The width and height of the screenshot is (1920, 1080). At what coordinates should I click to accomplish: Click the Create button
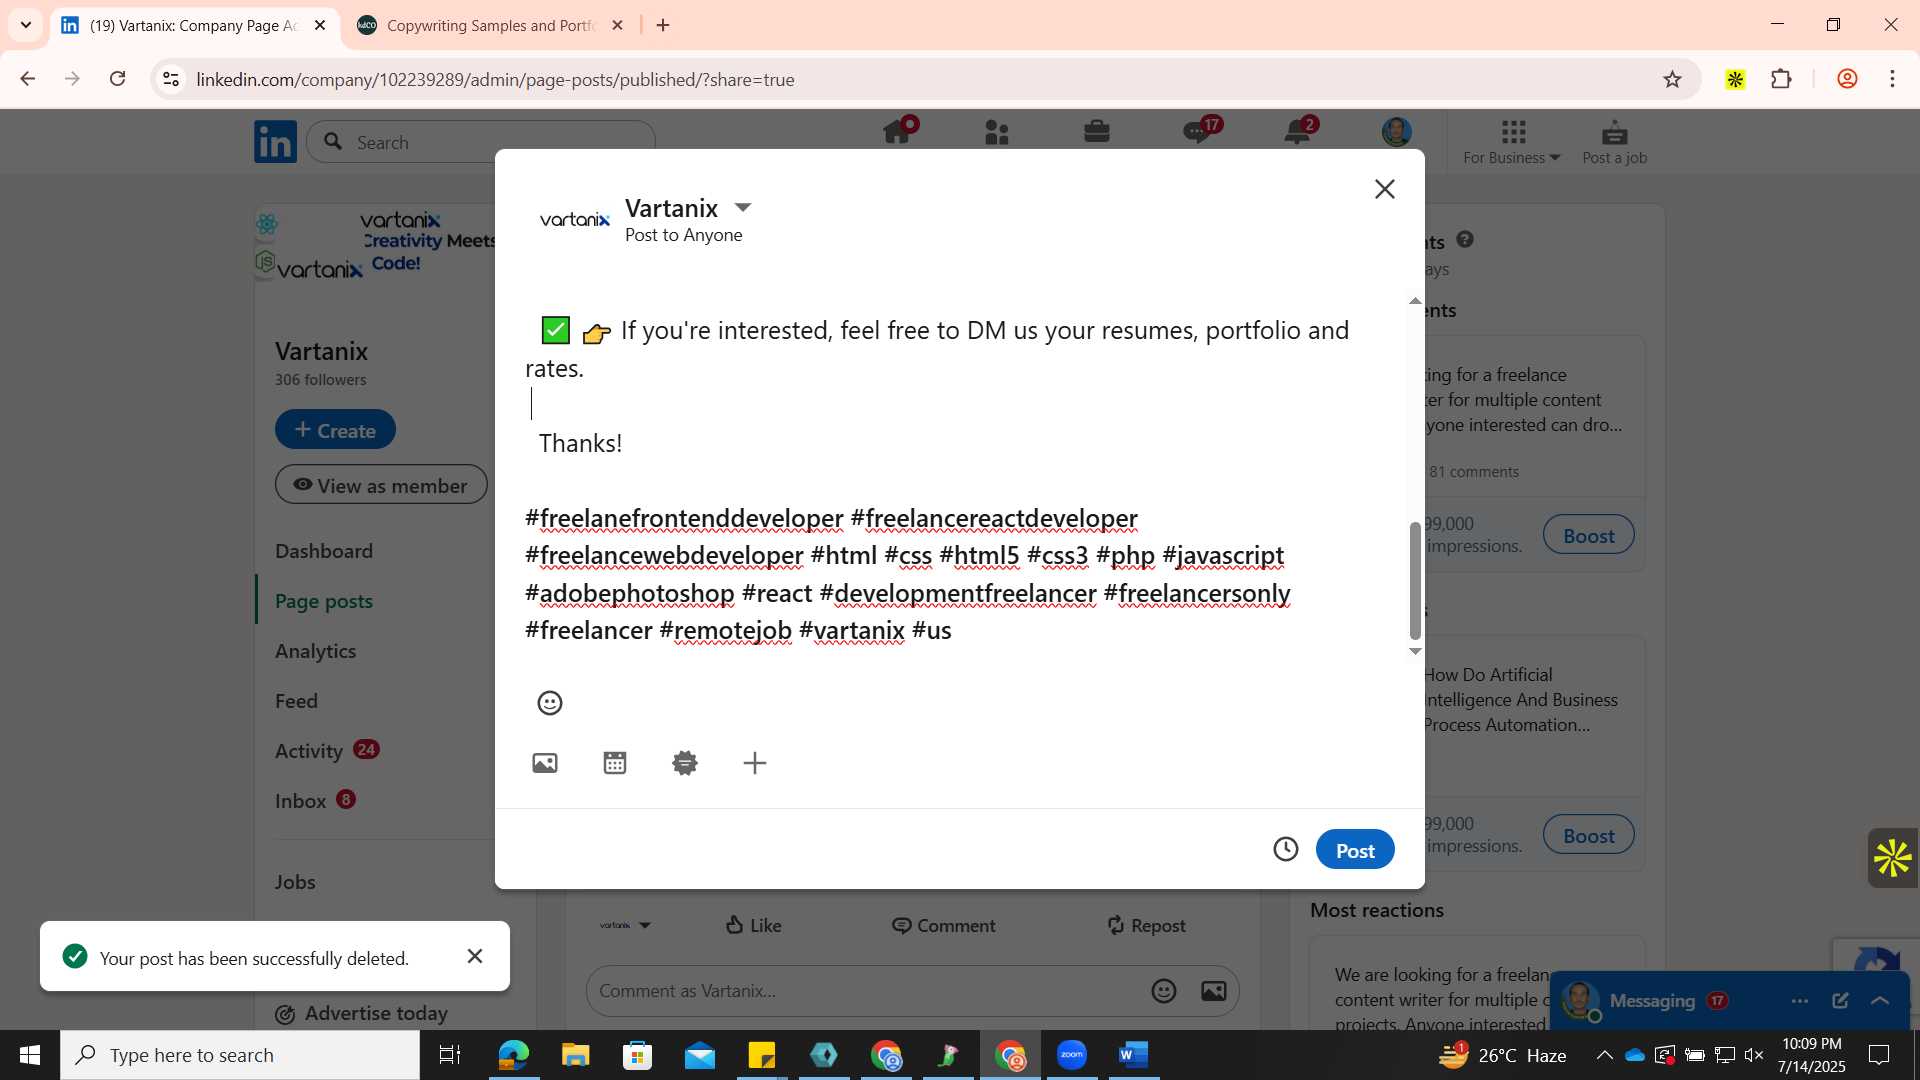[x=335, y=430]
